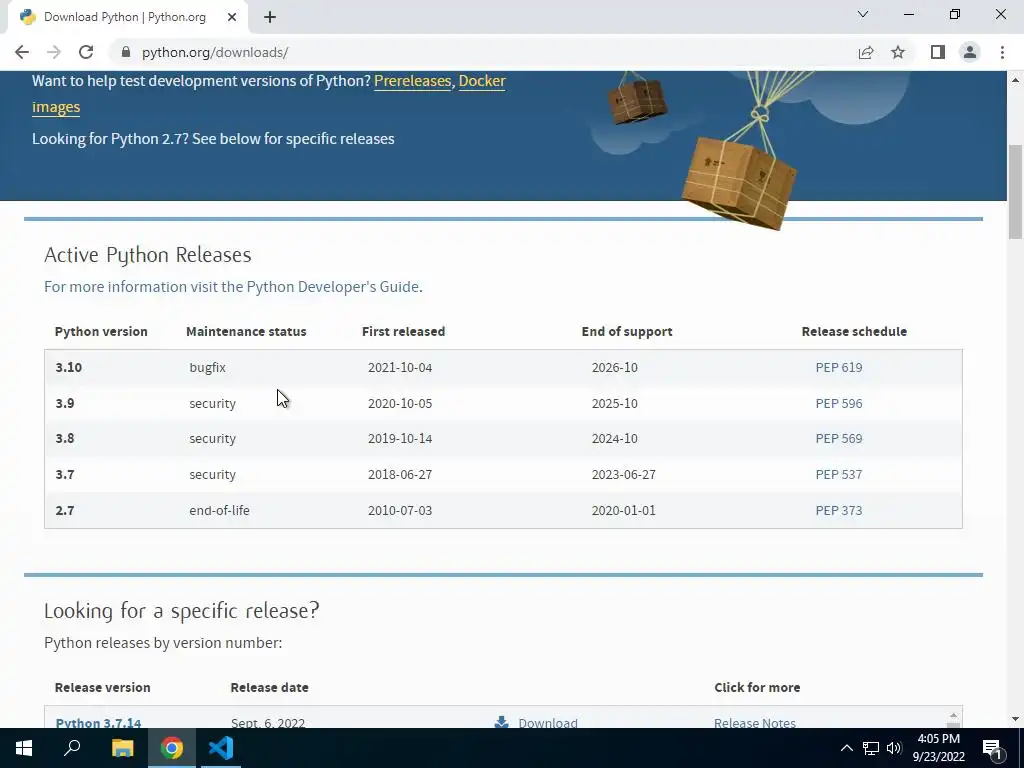Reload the python.org downloads page

coord(86,52)
